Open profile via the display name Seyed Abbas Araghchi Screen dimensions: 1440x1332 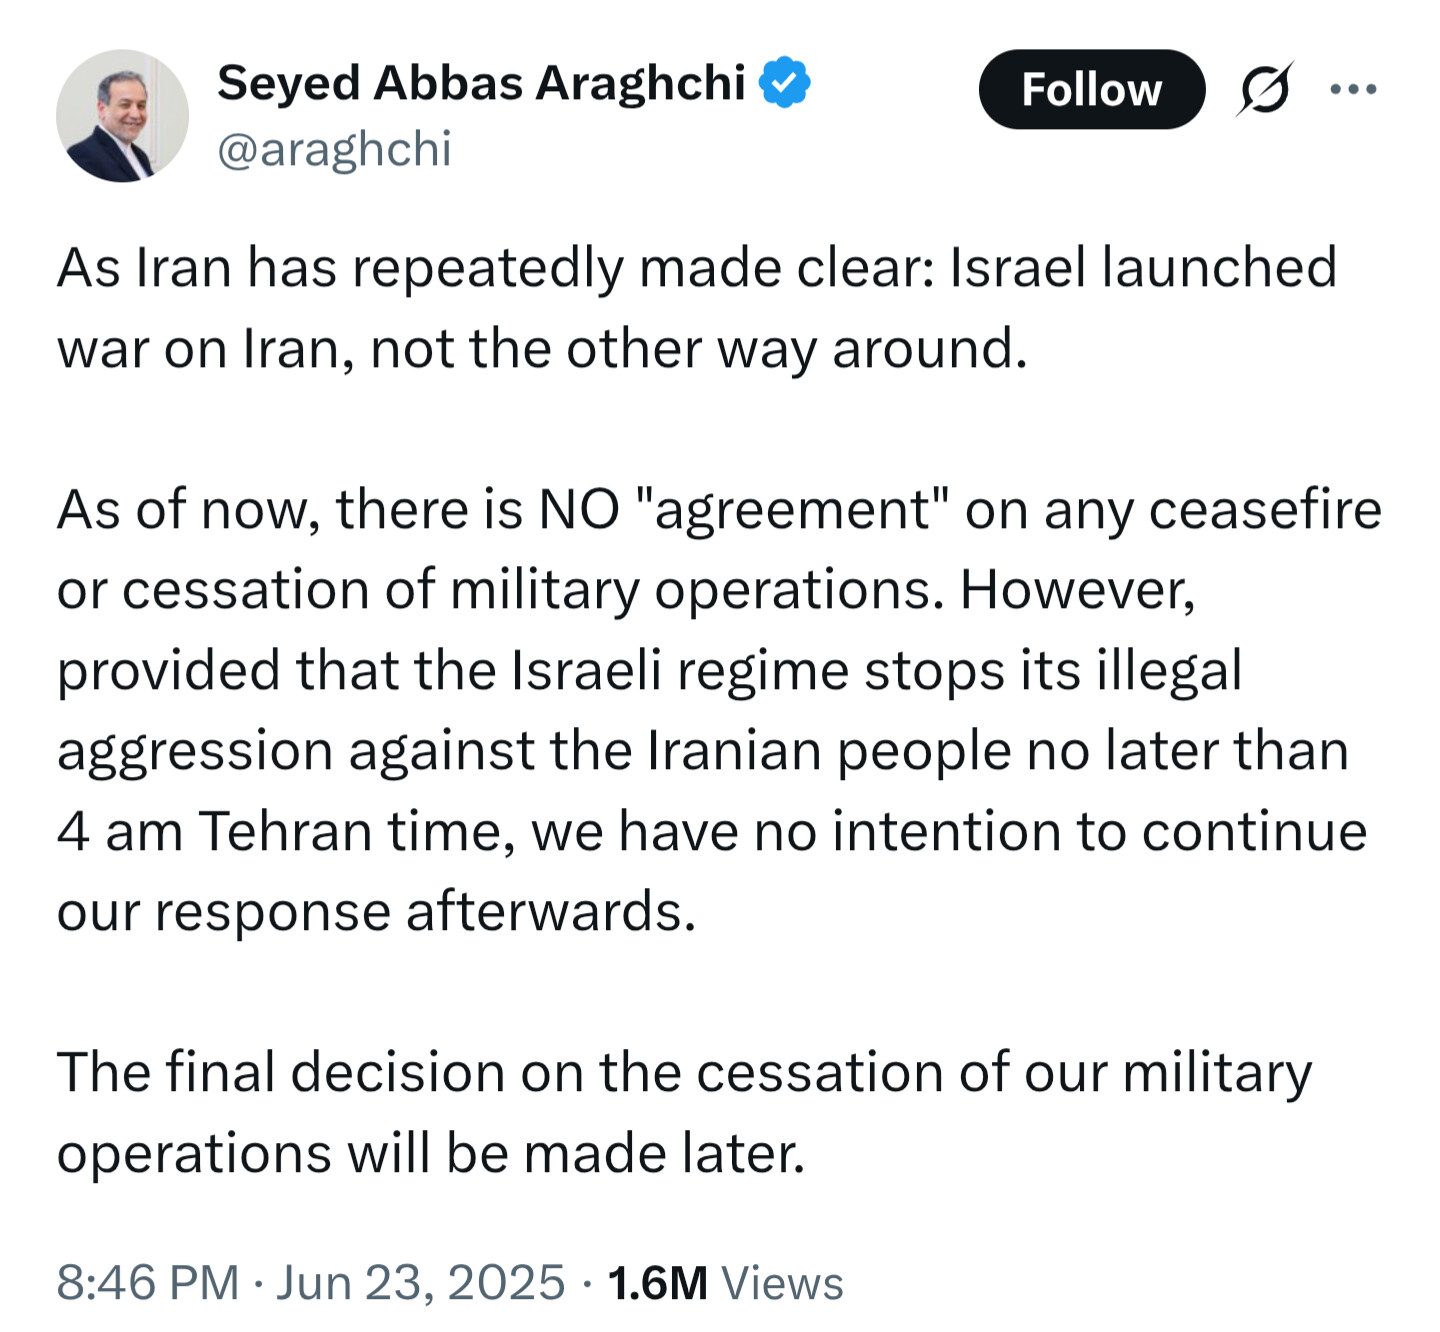point(481,83)
